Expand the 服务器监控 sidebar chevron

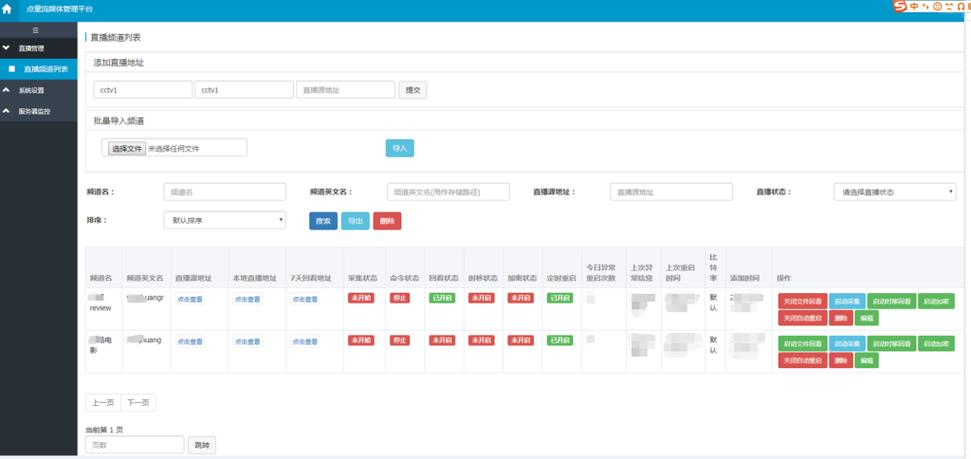[6, 111]
